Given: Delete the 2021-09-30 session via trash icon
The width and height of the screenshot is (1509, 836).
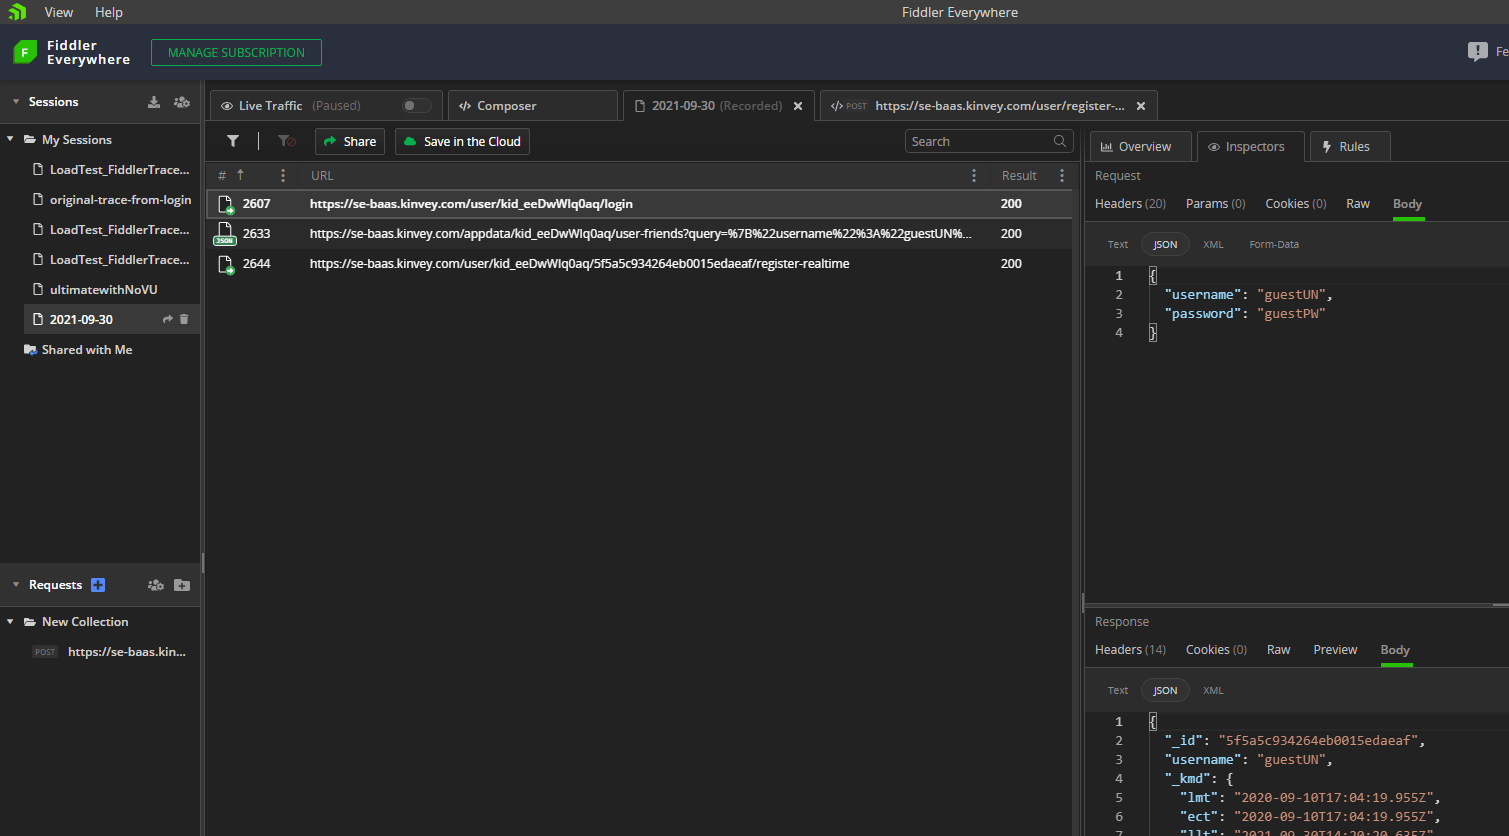Looking at the screenshot, I should (184, 319).
